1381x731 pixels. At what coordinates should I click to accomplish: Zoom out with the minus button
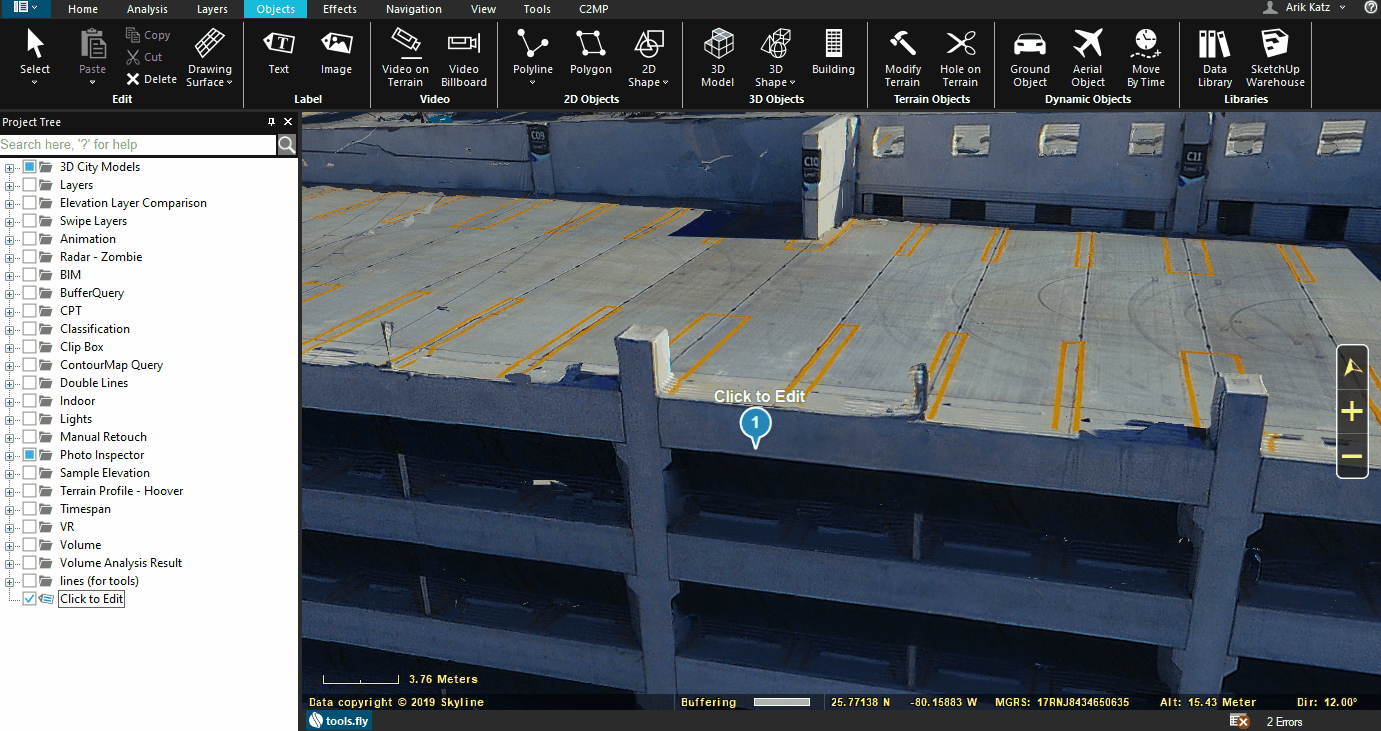(1352, 456)
